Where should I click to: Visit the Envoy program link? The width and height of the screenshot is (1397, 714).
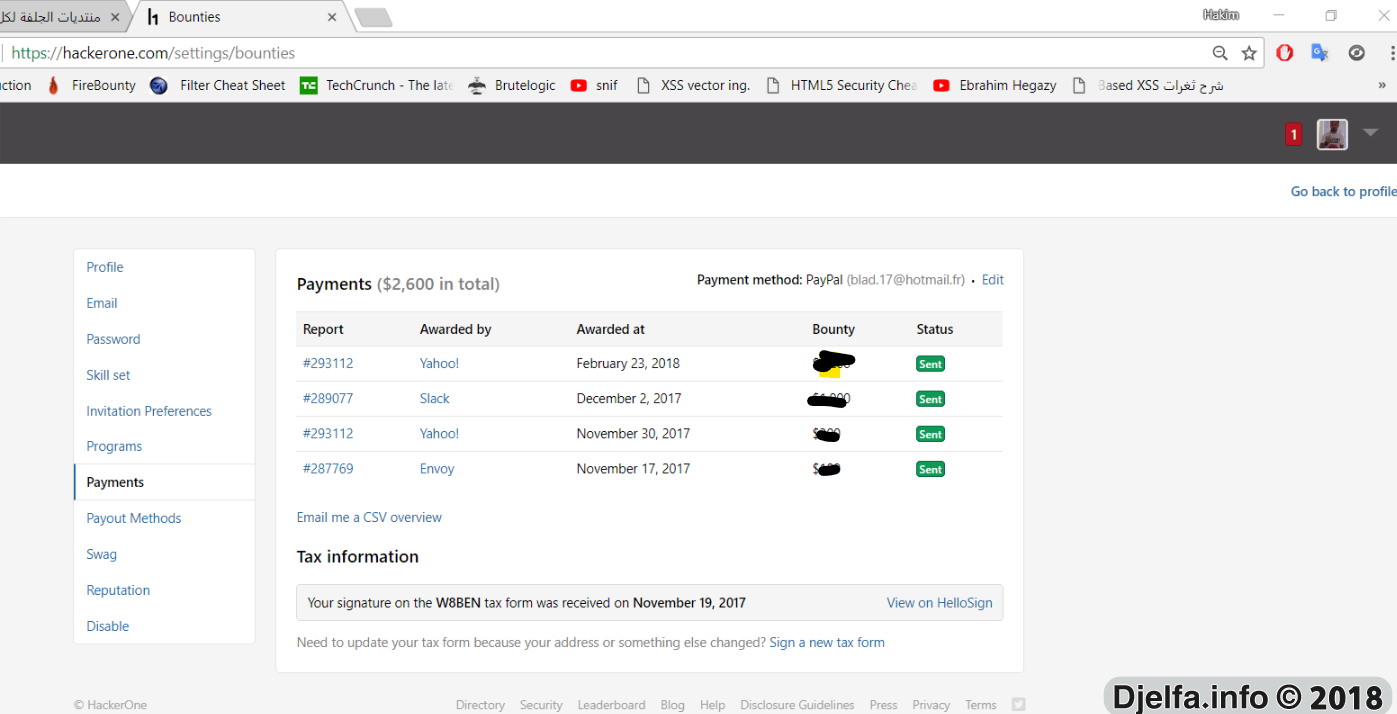[437, 468]
